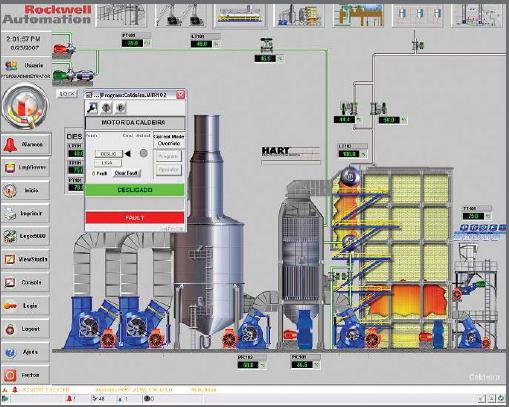Click the LOCK button beside popup
This screenshot has width=509, height=407.
point(67,94)
